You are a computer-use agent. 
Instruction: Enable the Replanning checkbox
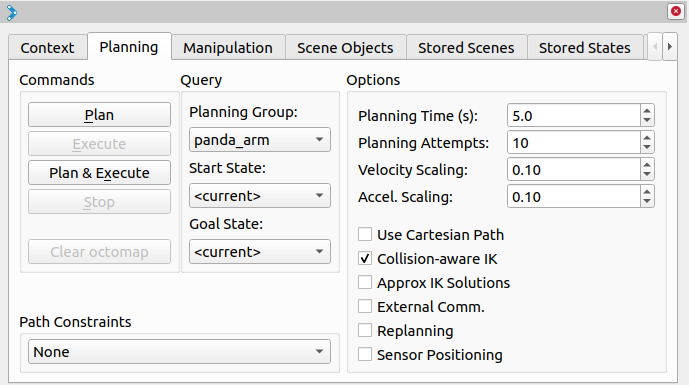coord(365,330)
